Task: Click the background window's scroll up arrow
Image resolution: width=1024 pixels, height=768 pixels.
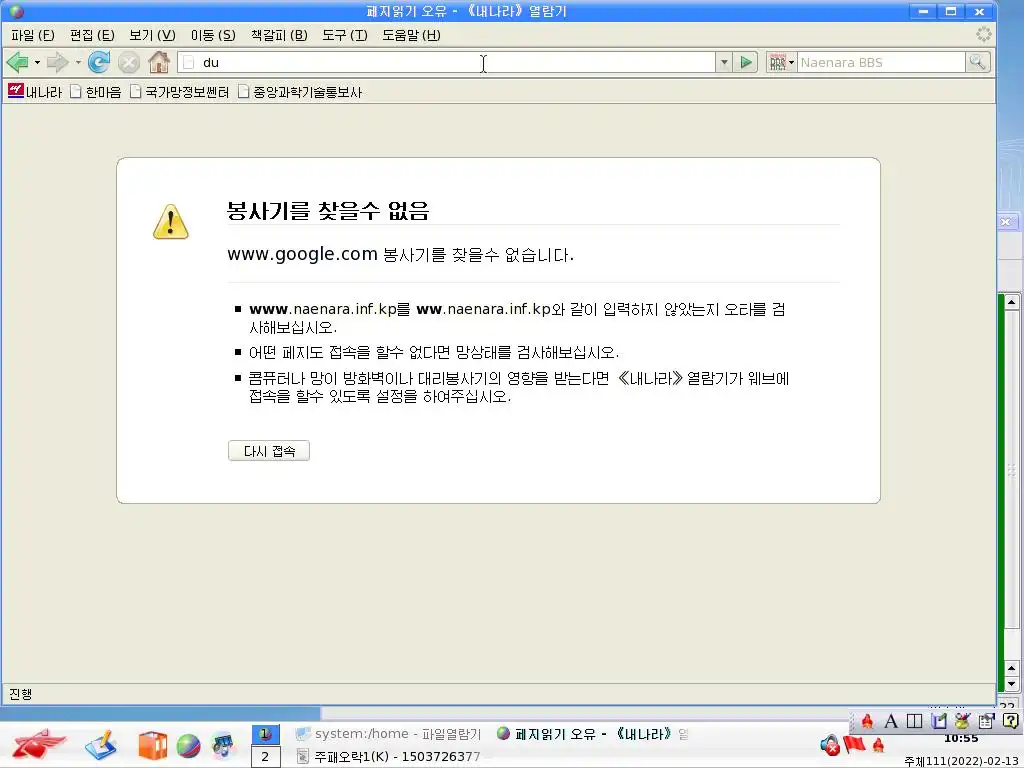Action: [x=1012, y=302]
